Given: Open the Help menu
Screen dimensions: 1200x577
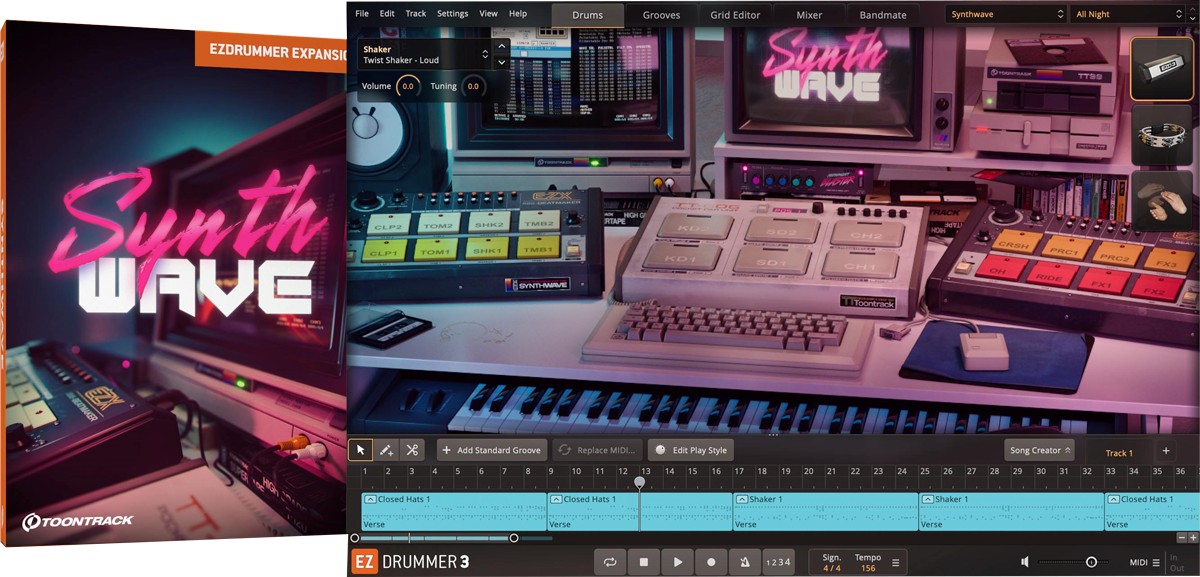Looking at the screenshot, I should coord(518,14).
